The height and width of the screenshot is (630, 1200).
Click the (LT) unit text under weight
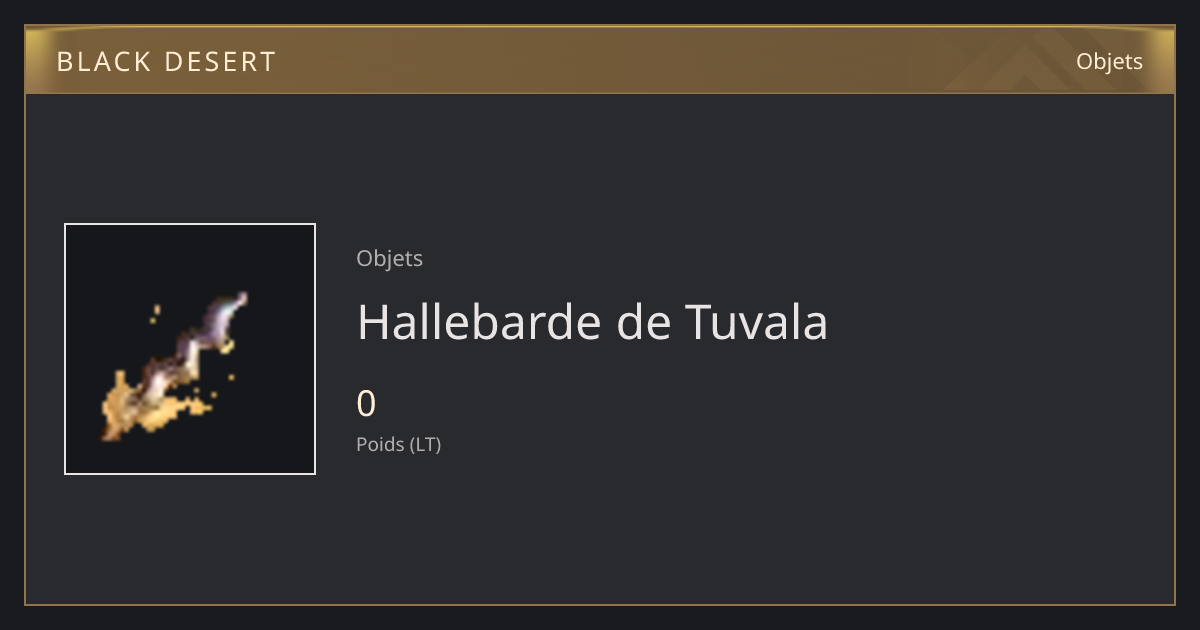pyautogui.click(x=426, y=444)
